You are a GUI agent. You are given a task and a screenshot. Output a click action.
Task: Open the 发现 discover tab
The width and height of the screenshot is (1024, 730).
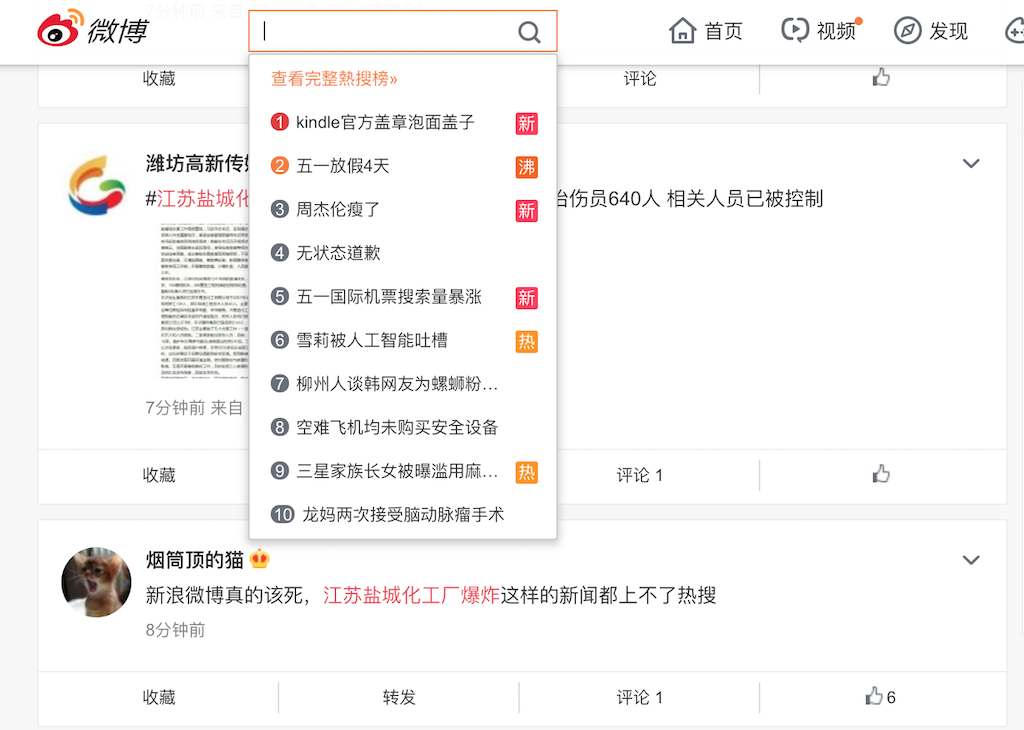pyautogui.click(x=931, y=31)
